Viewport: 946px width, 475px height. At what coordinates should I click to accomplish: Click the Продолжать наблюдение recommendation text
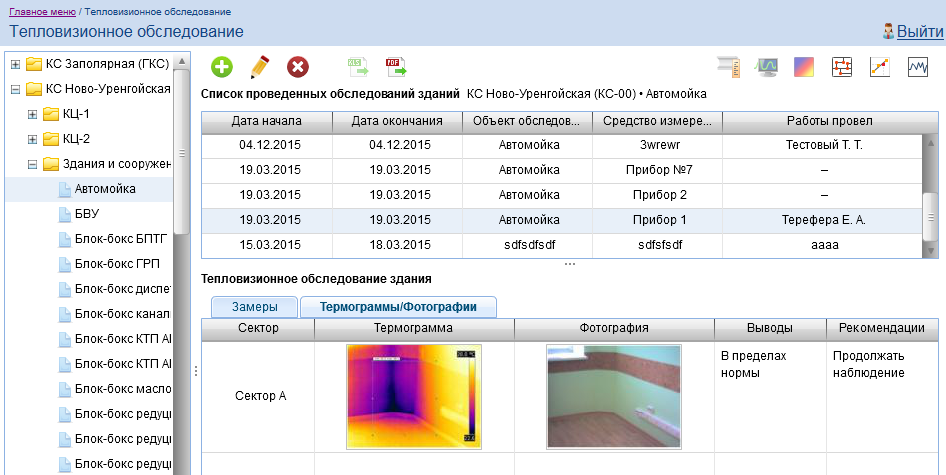pyautogui.click(x=869, y=365)
